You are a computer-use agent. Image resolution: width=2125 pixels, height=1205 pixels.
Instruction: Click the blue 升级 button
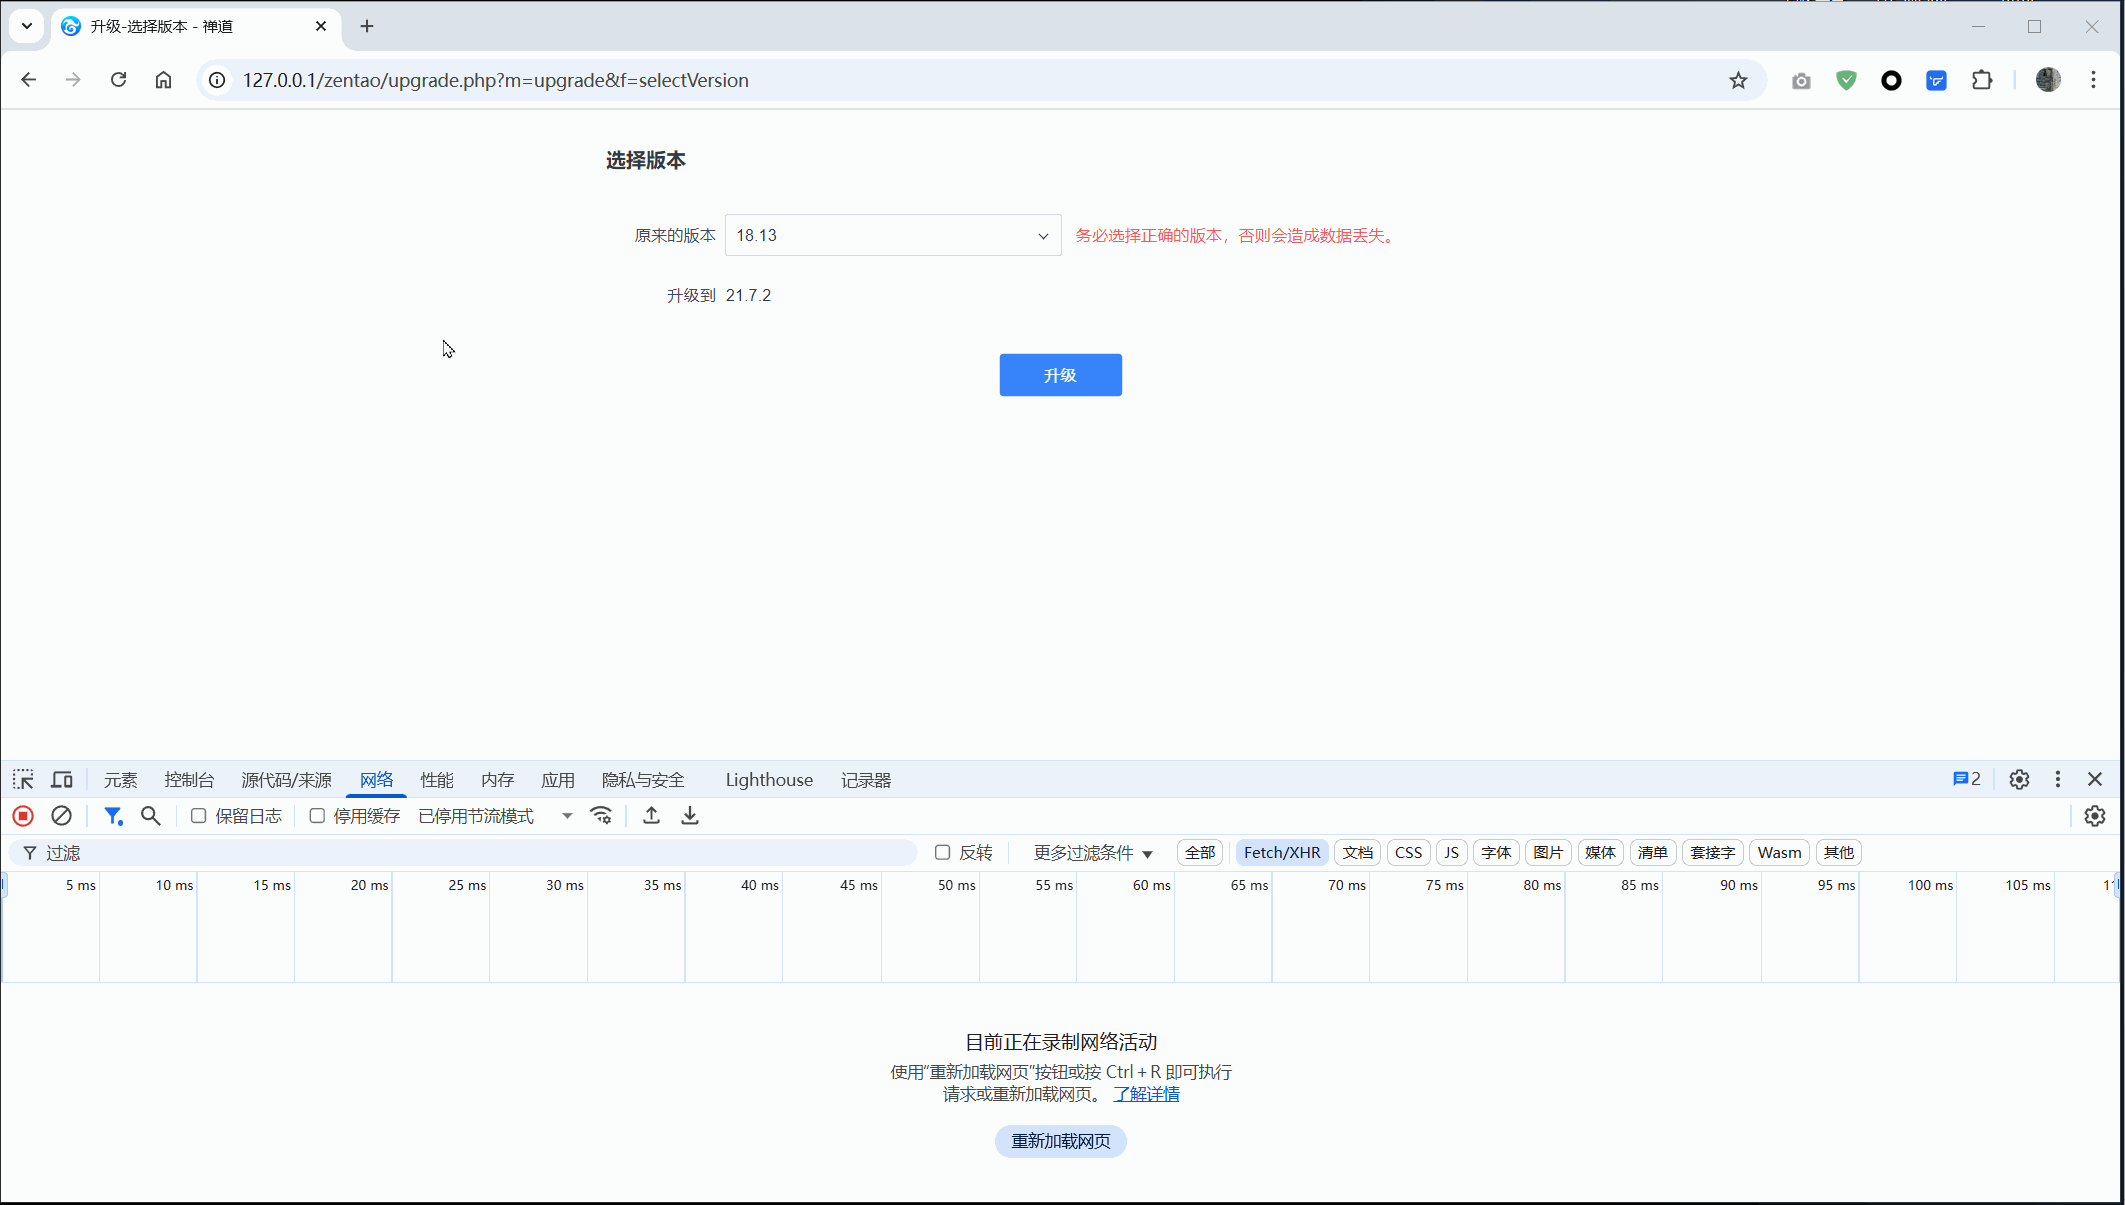point(1060,375)
